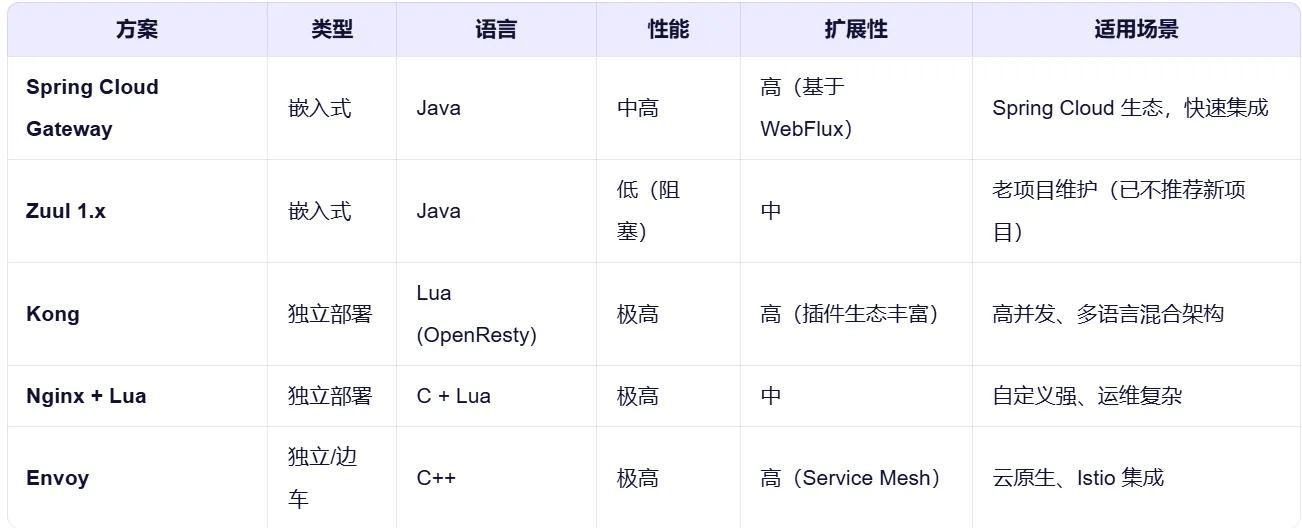The height and width of the screenshot is (528, 1302).
Task: Click the 语言 column header
Action: pos(496,30)
